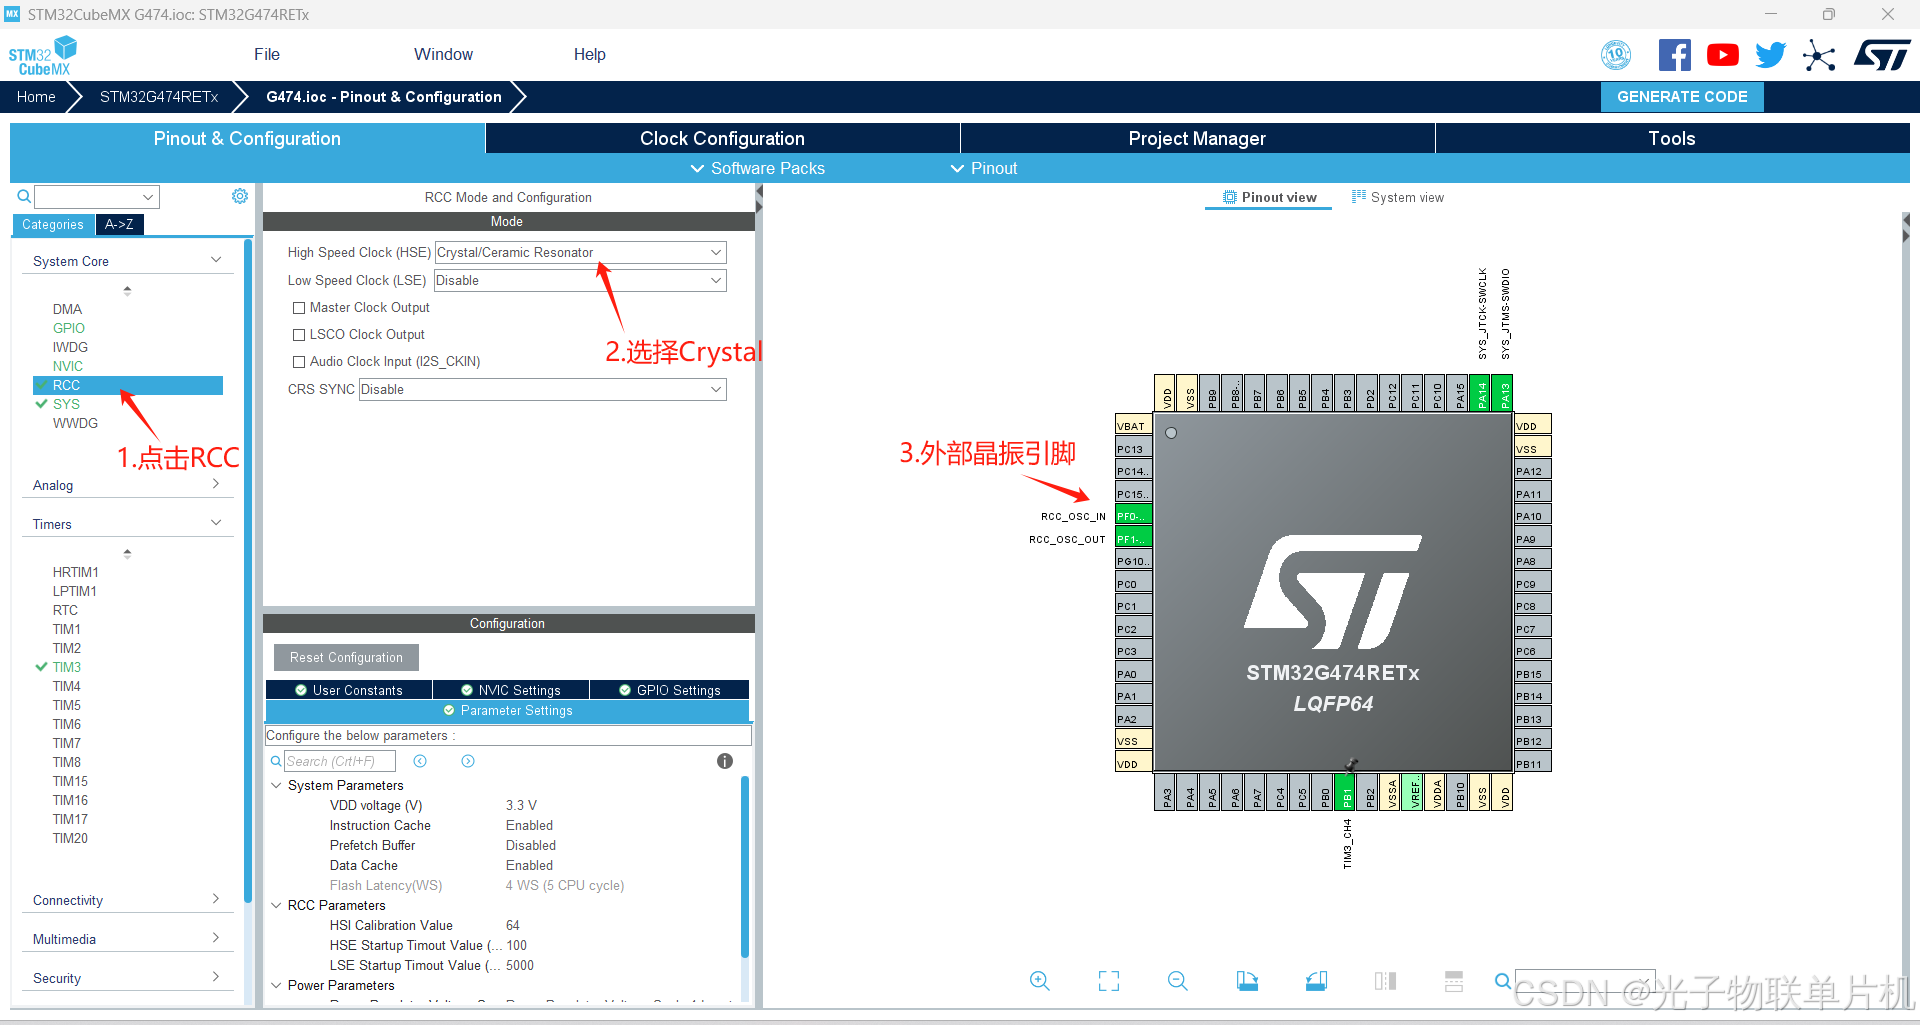Click the ST community network icon

click(x=1819, y=55)
